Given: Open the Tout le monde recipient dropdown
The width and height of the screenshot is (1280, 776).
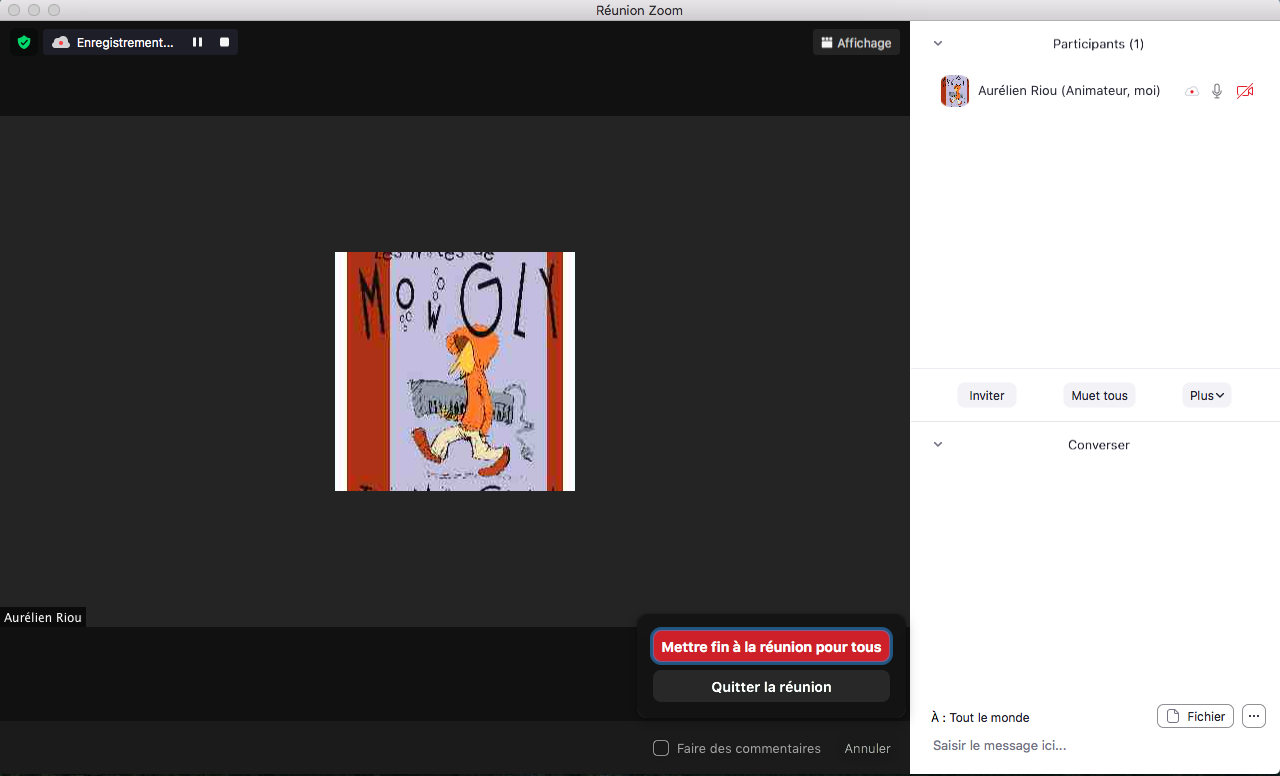Looking at the screenshot, I should (989, 718).
